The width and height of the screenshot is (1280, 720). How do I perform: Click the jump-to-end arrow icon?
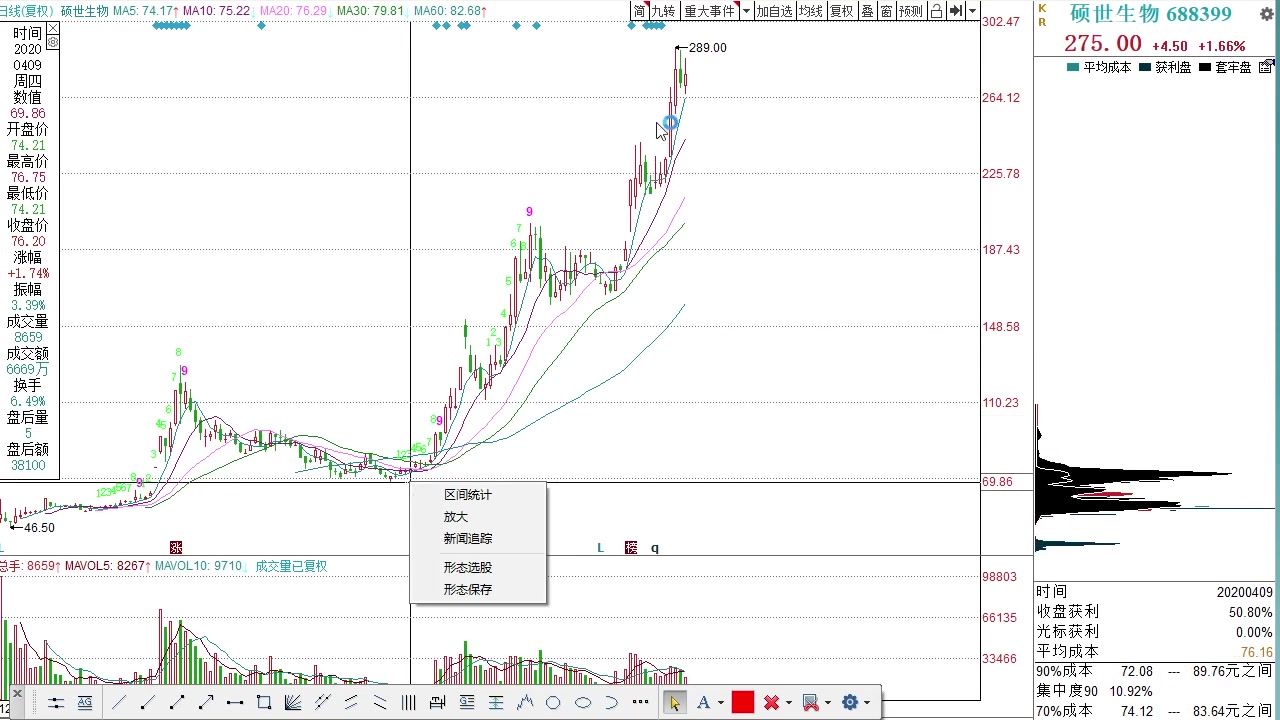[956, 11]
